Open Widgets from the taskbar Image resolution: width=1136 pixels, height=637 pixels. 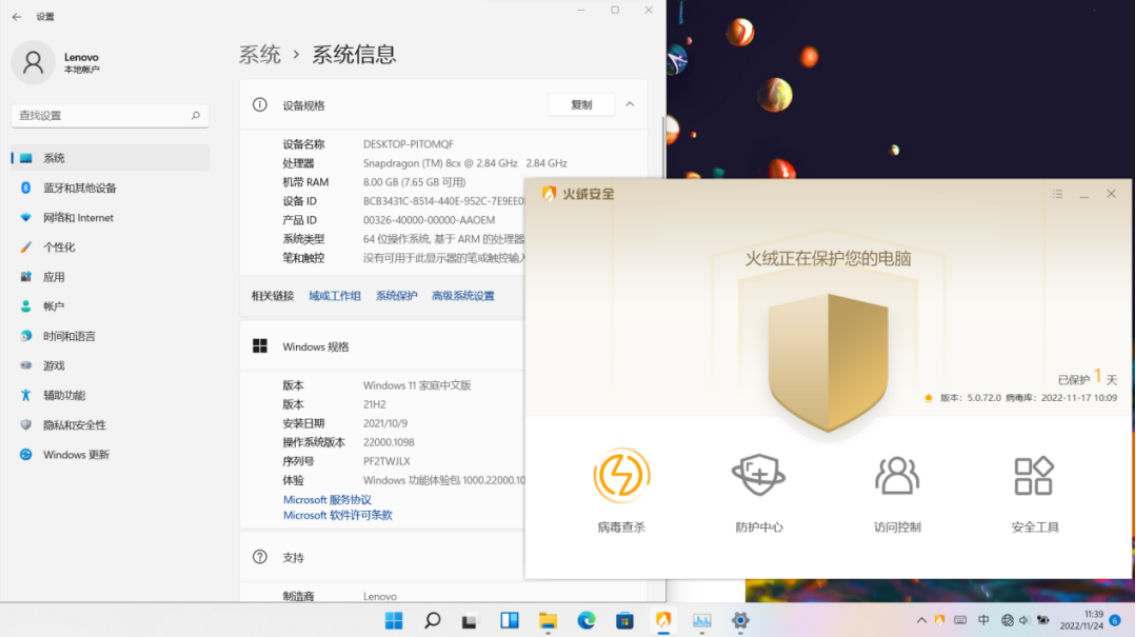coord(509,620)
